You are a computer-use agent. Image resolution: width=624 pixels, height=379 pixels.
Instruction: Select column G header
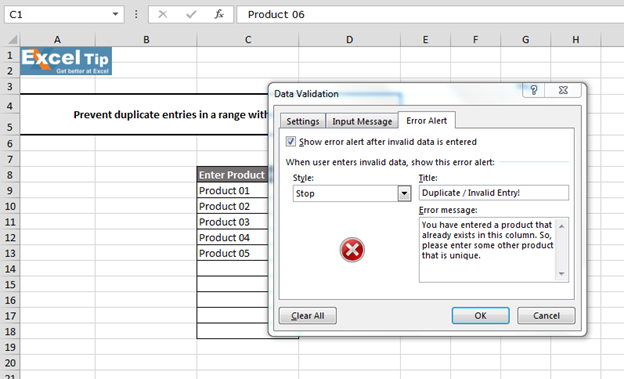click(x=525, y=39)
